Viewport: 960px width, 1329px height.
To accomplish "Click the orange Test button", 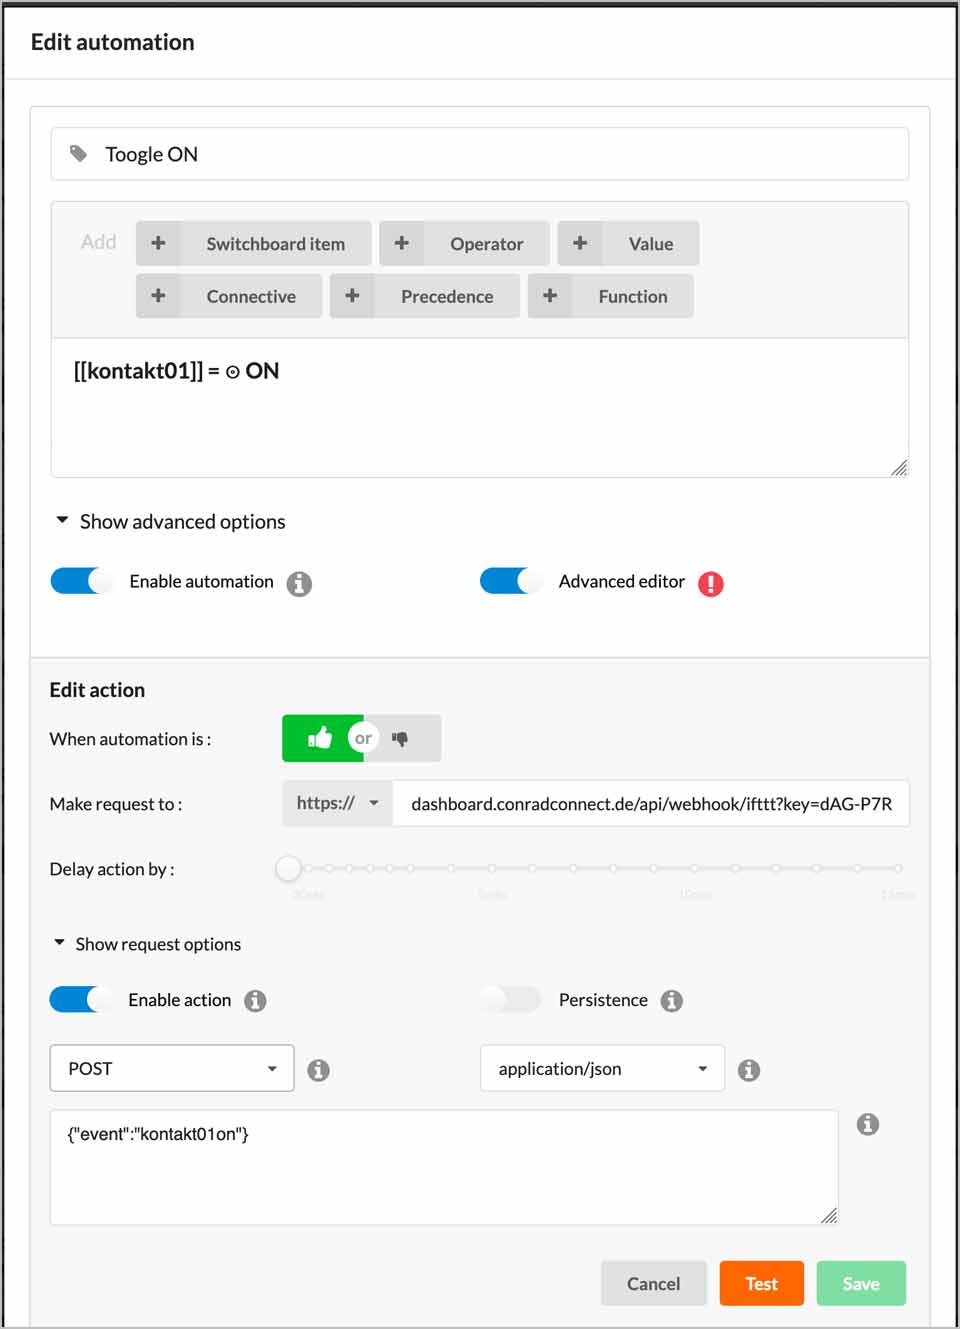I will [762, 1283].
